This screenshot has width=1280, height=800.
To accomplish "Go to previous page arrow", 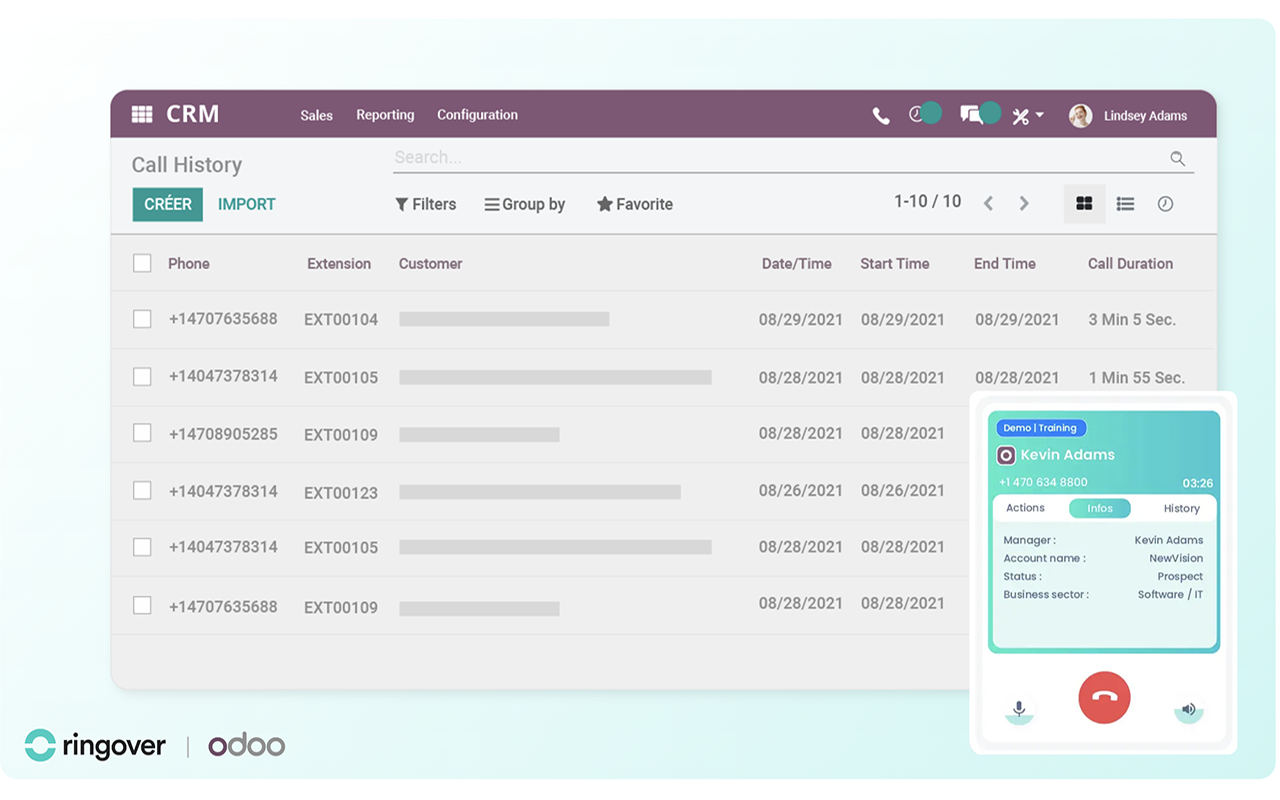I will (988, 204).
